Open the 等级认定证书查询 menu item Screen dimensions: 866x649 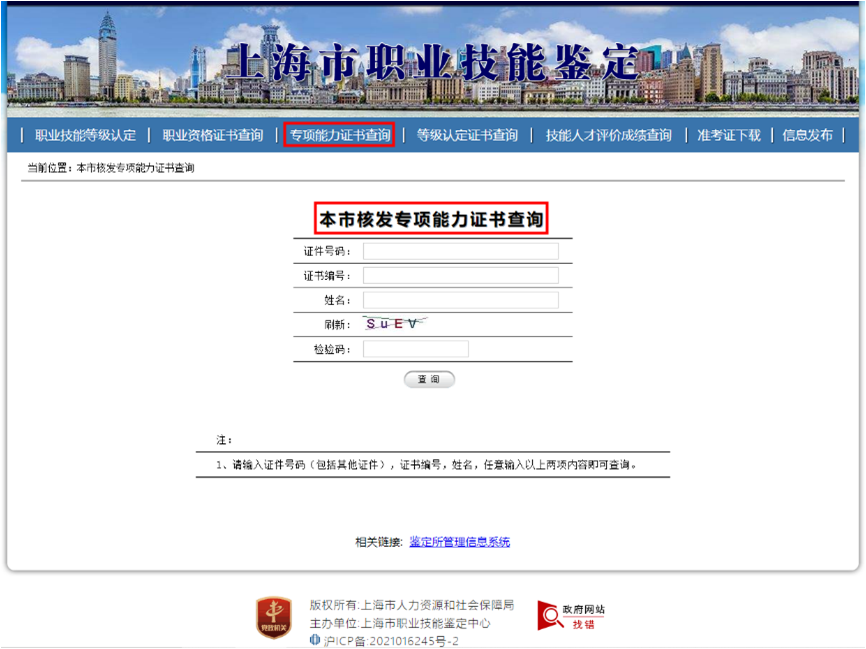point(466,138)
